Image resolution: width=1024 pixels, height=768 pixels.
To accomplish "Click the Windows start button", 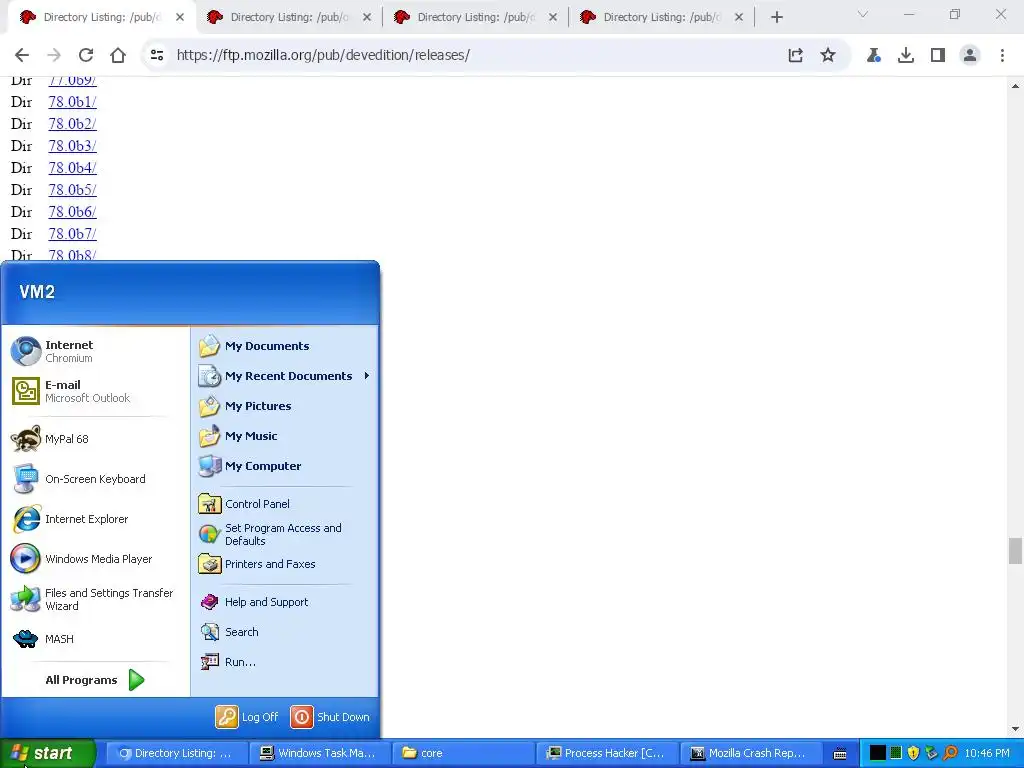I will point(47,753).
